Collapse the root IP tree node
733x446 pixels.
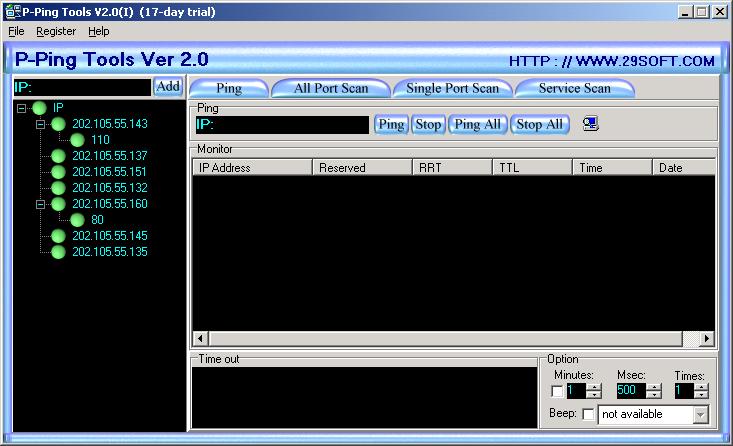[22, 108]
